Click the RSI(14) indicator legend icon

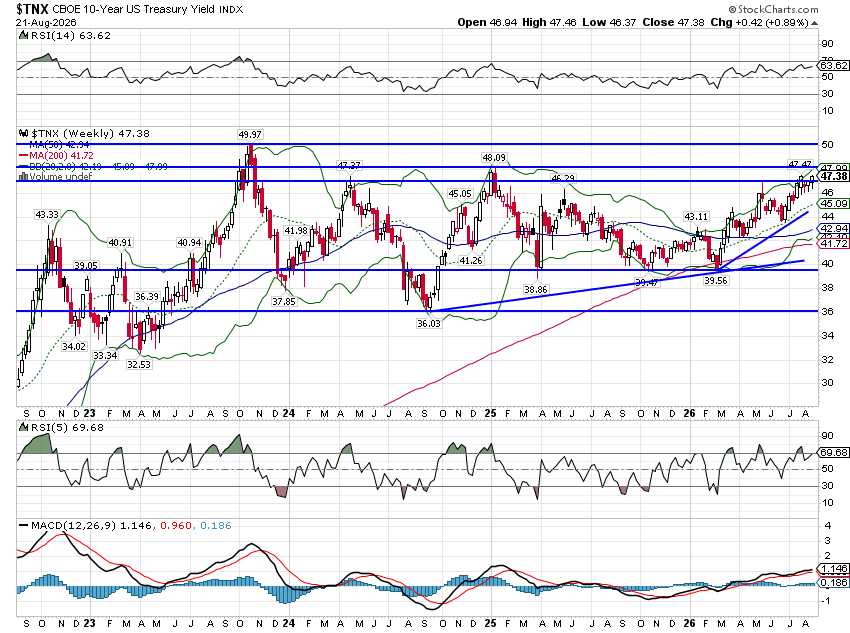(x=23, y=35)
